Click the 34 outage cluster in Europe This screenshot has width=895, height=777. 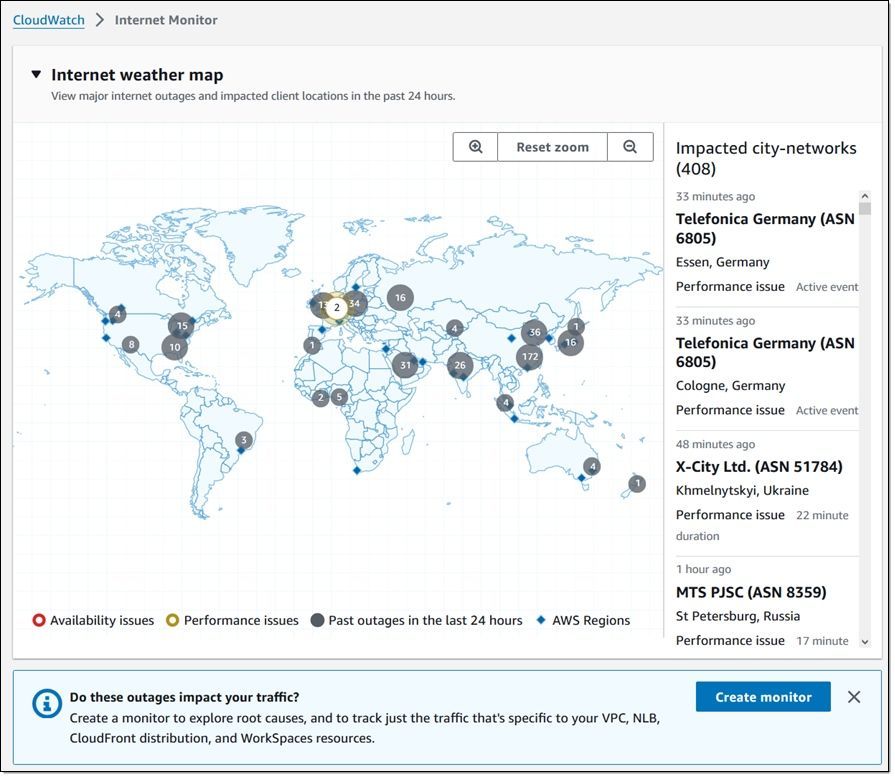click(x=355, y=303)
